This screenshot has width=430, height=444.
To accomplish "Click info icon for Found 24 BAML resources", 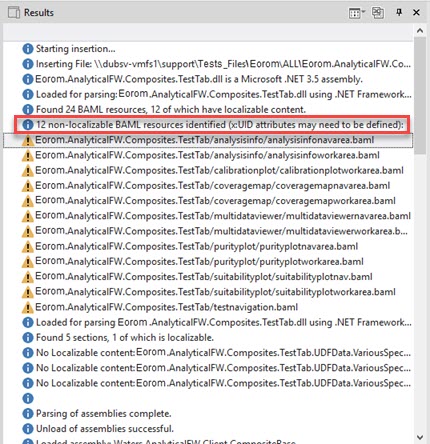I will click(28, 109).
